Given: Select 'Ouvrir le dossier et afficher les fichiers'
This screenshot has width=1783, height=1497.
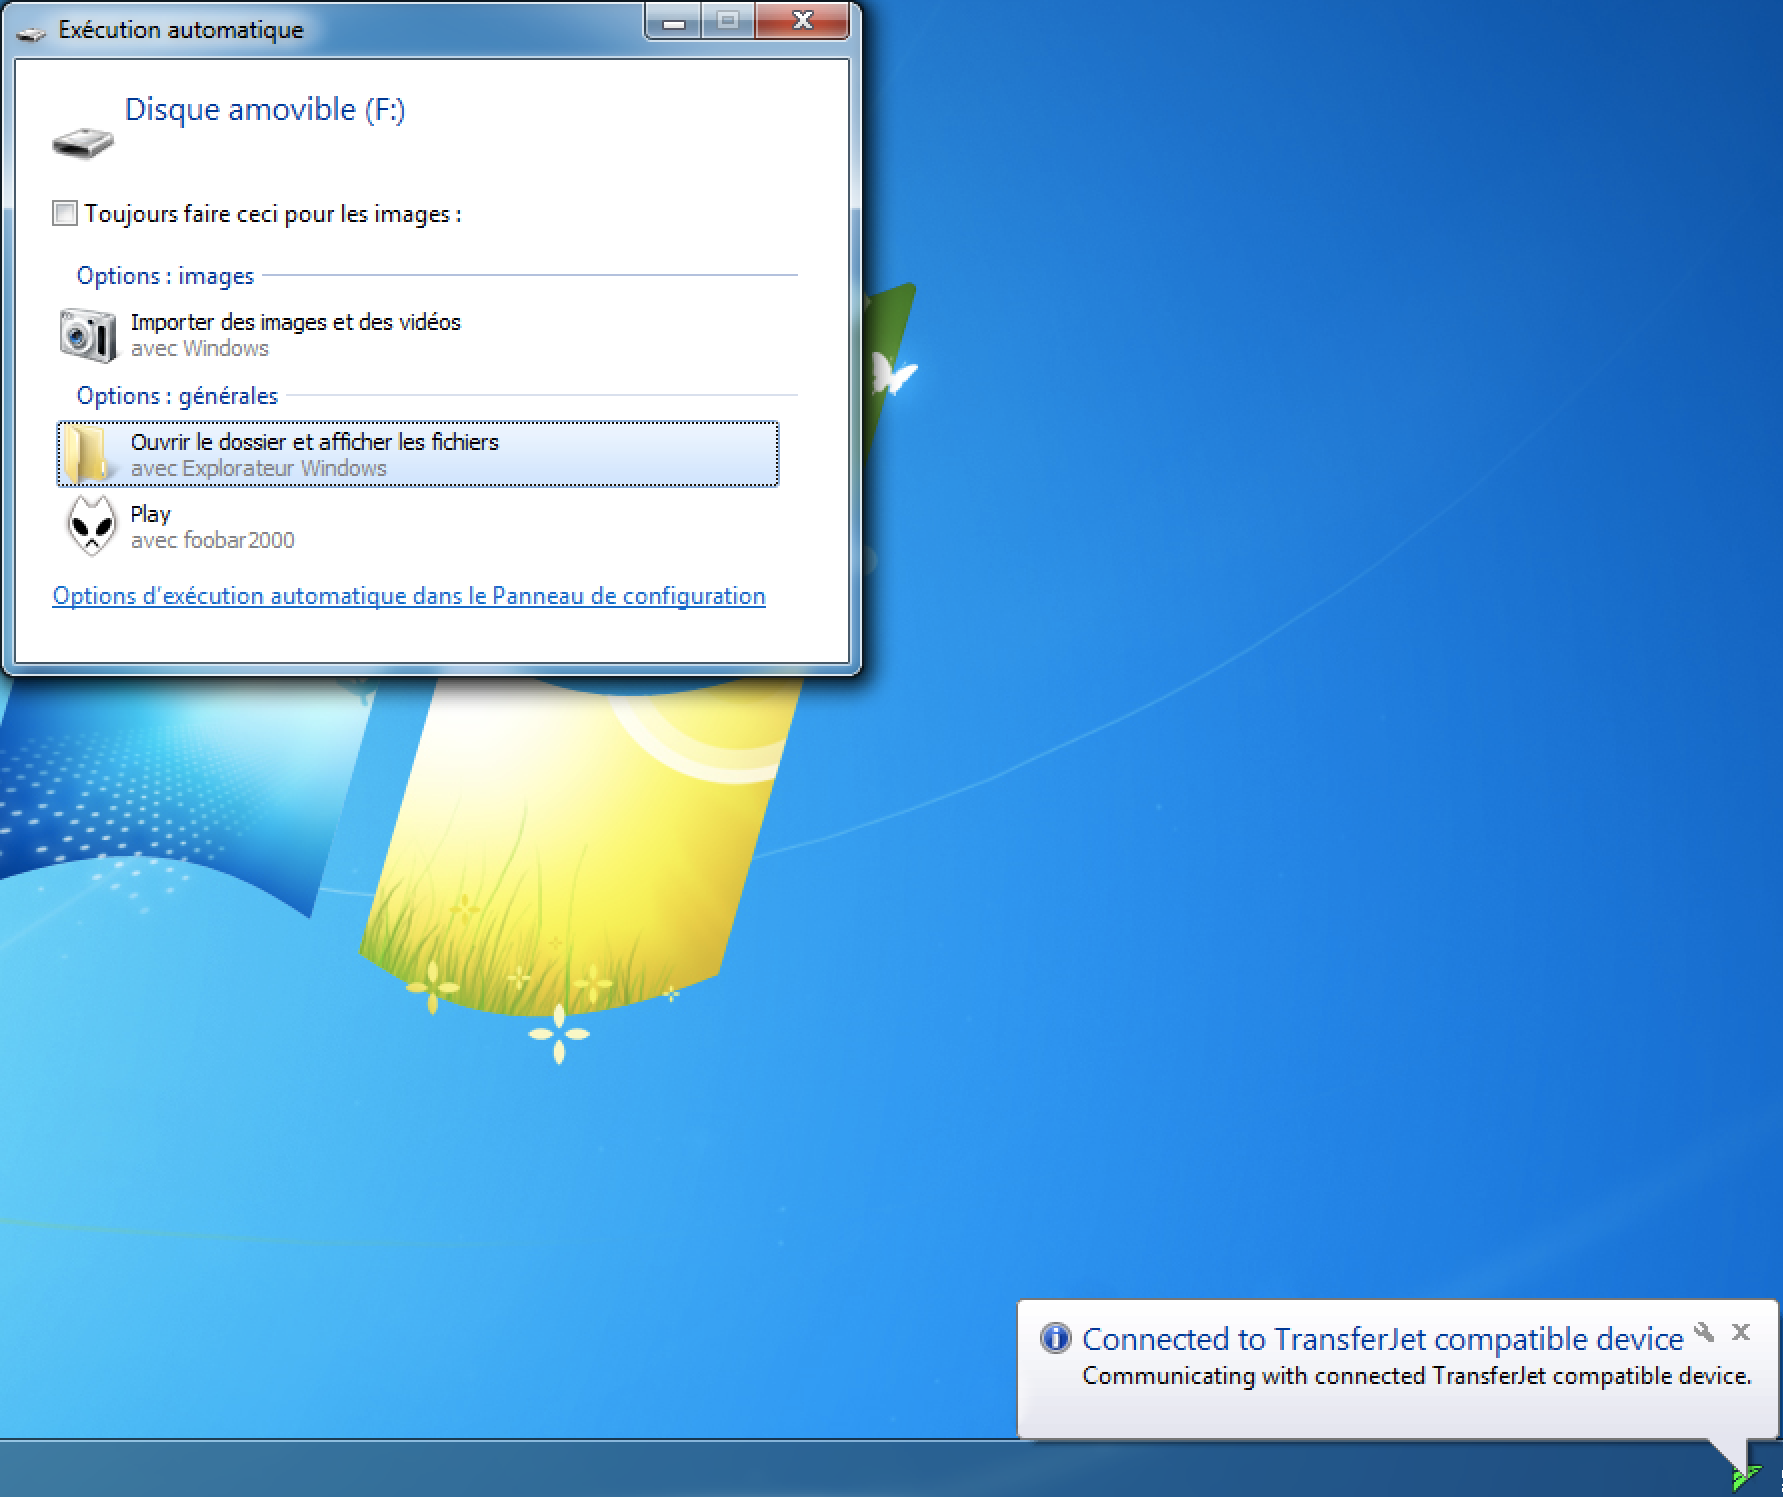Looking at the screenshot, I should (418, 455).
